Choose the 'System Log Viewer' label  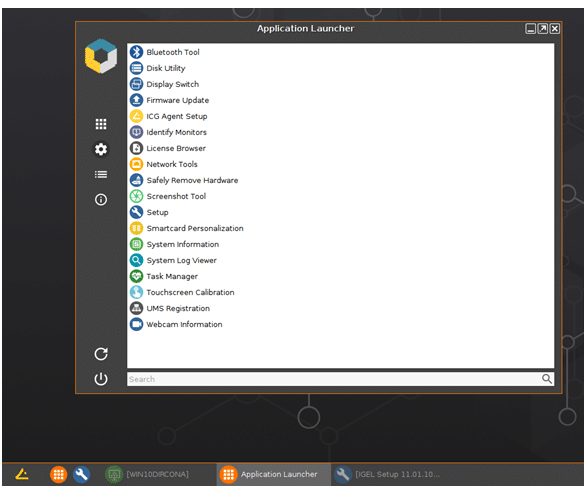click(181, 260)
